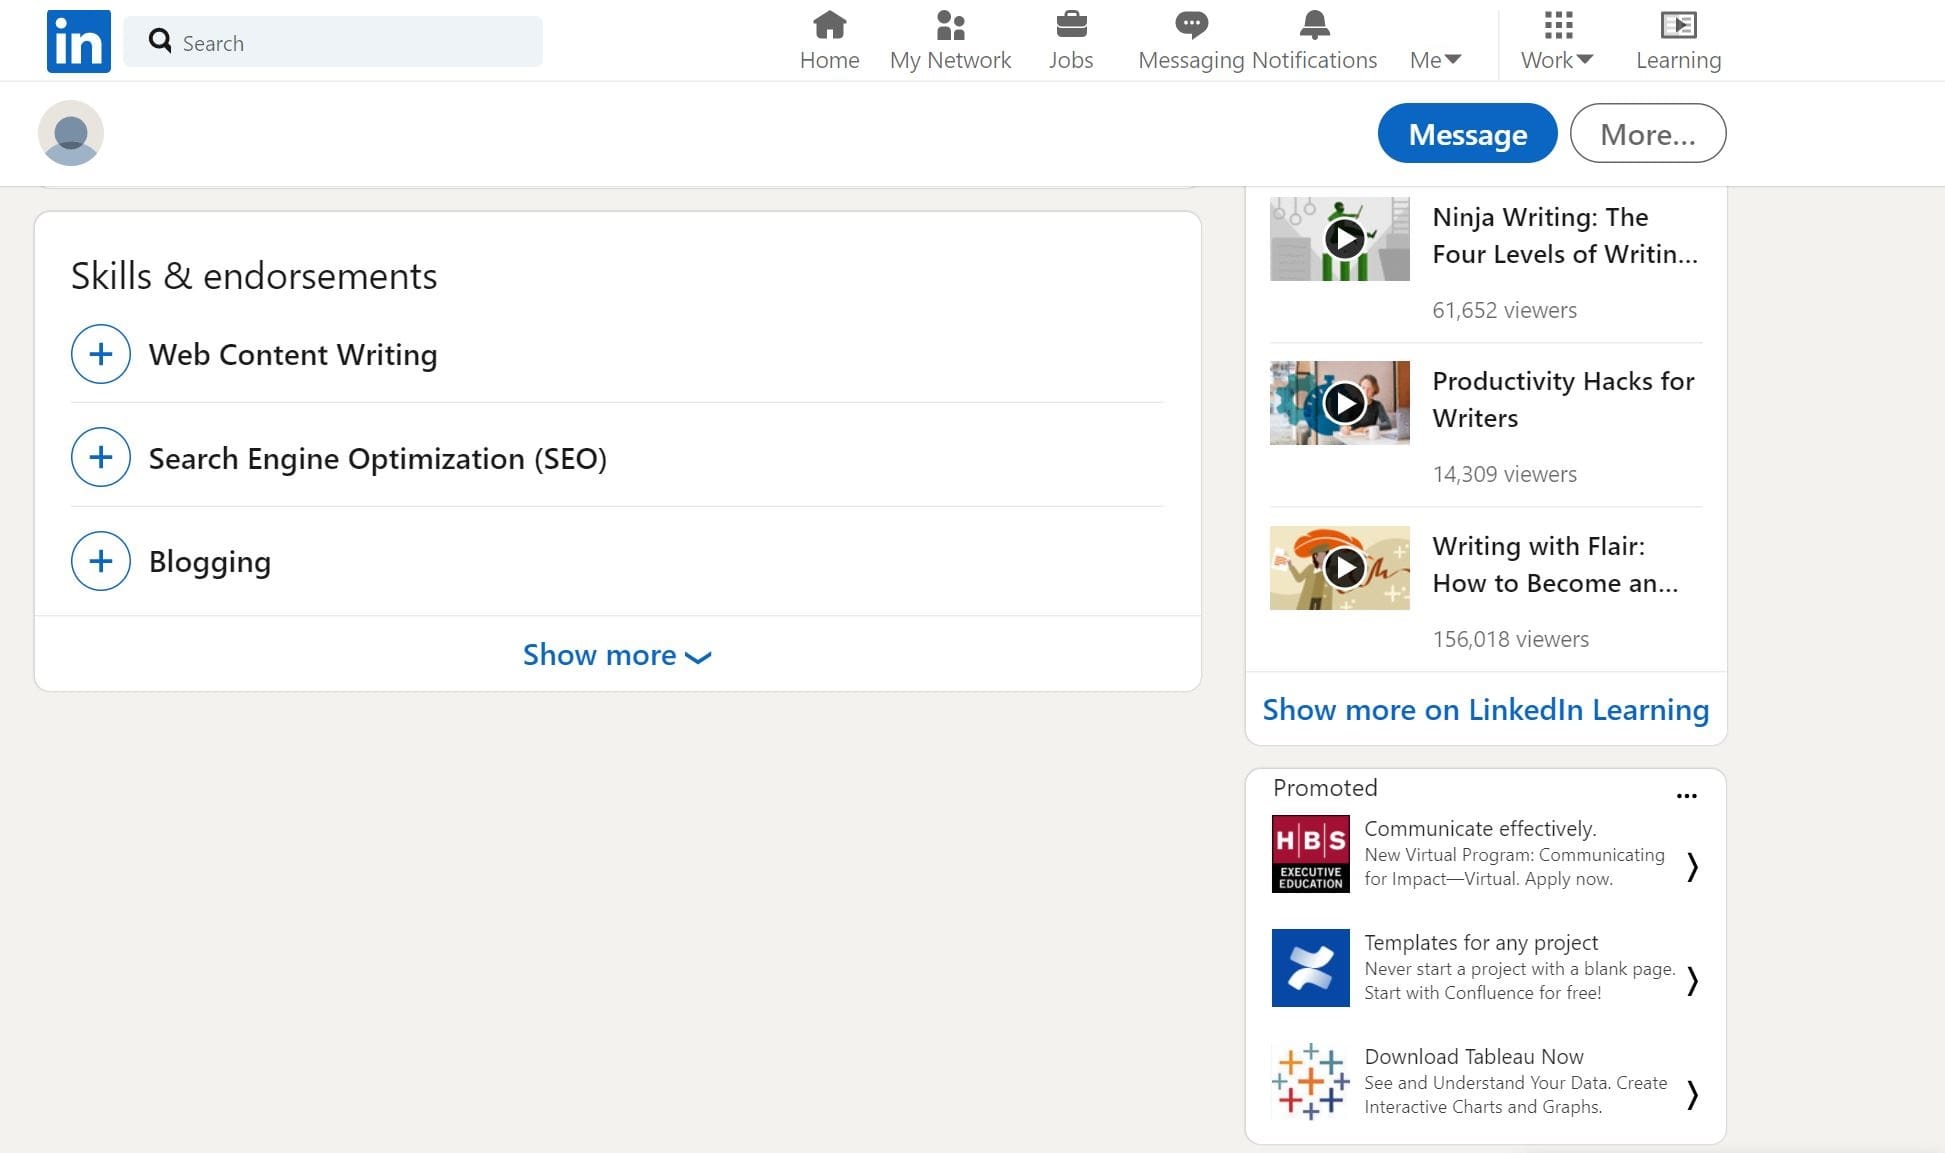1945x1153 pixels.
Task: Open the Jobs page icon
Action: (1070, 26)
